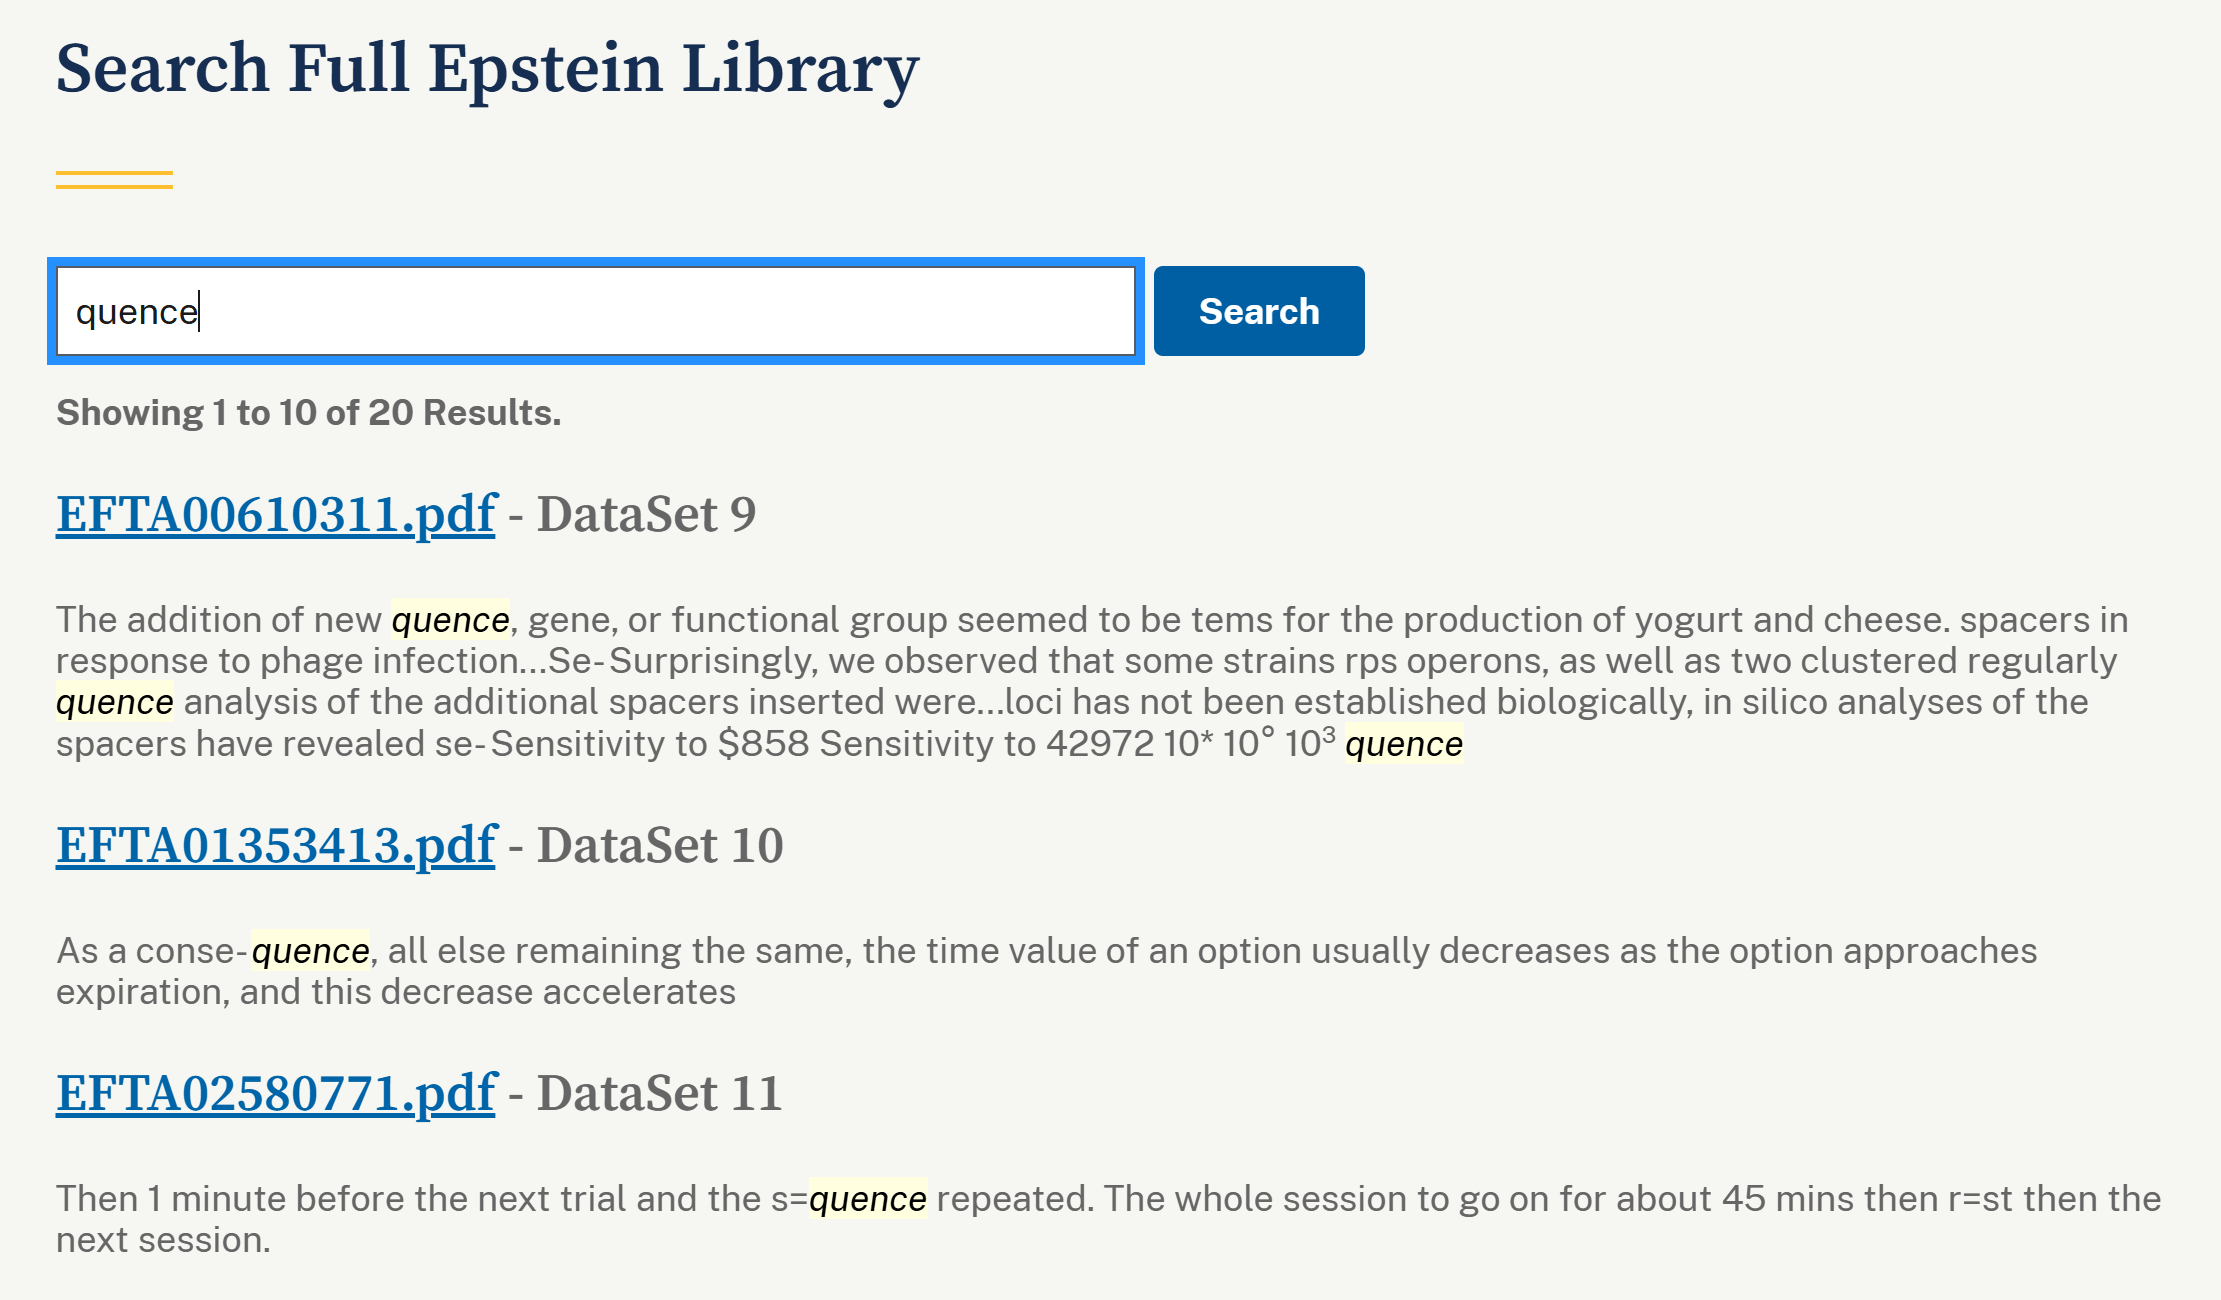Click the Showing 1 to 10 of 20 Results text
Screen dimensions: 2221x1300
pyautogui.click(x=308, y=413)
